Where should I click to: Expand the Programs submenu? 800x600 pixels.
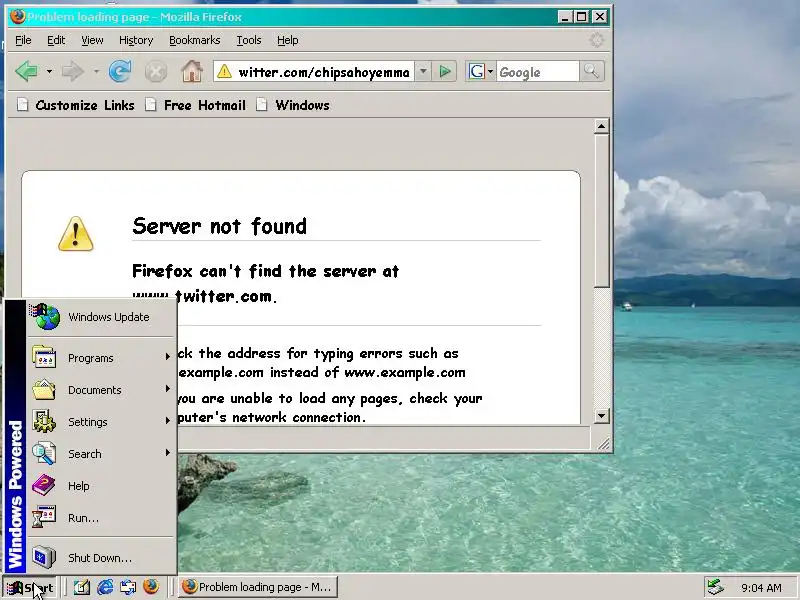[102, 358]
